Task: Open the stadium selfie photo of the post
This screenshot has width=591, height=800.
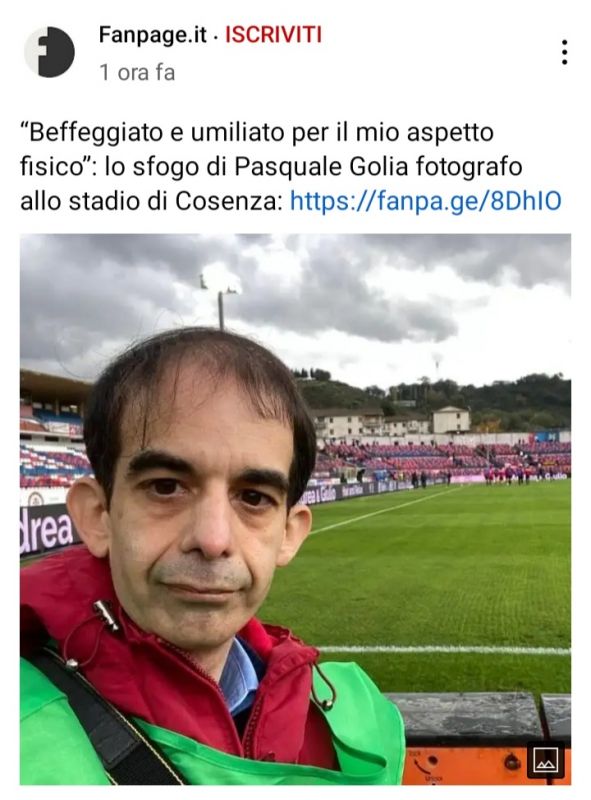Action: click(x=295, y=509)
